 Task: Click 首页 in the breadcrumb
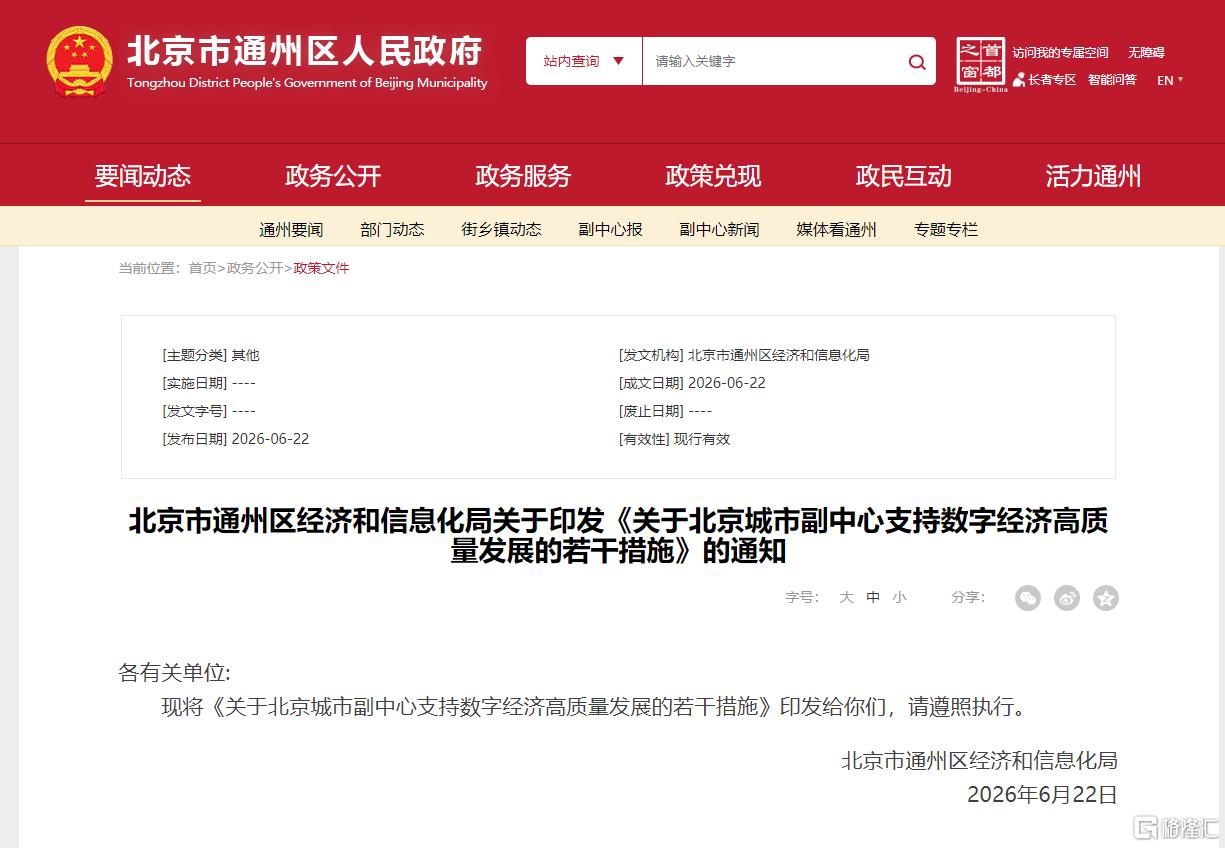(x=202, y=268)
